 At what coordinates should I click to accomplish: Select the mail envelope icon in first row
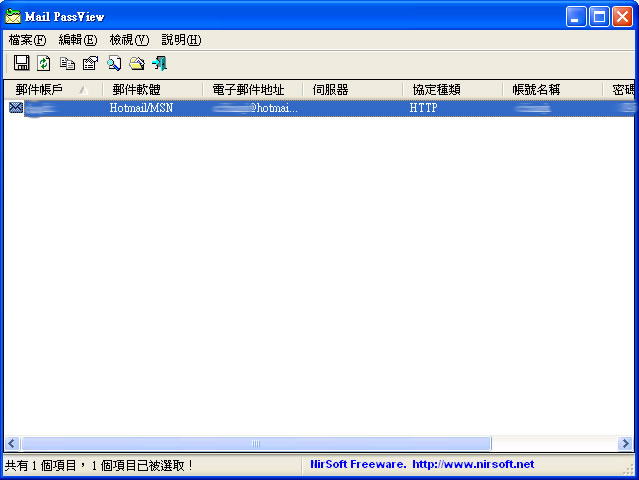click(x=15, y=108)
